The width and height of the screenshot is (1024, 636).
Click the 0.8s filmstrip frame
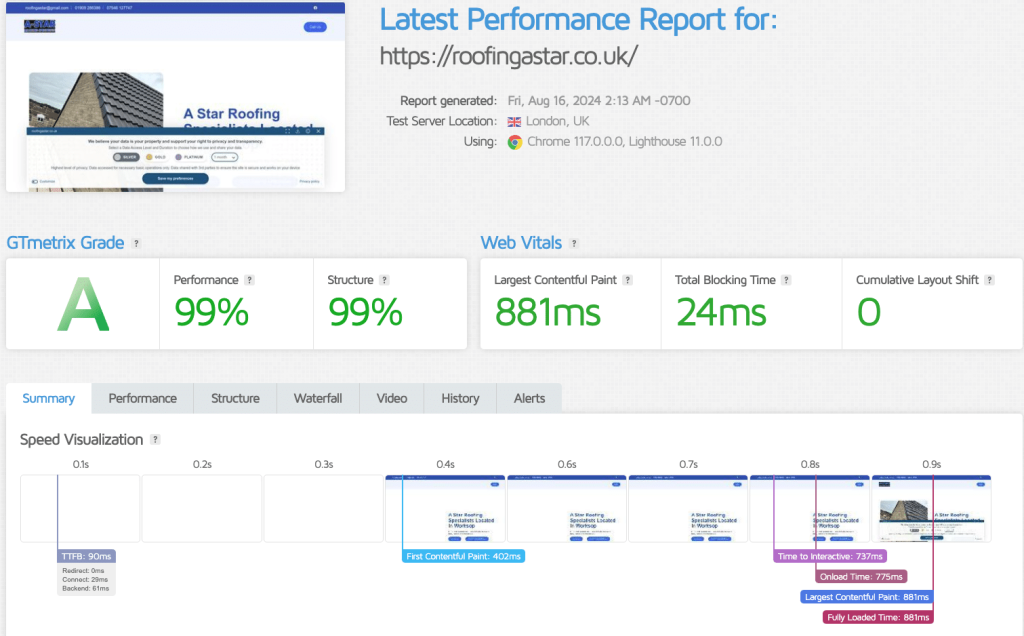[810, 509]
